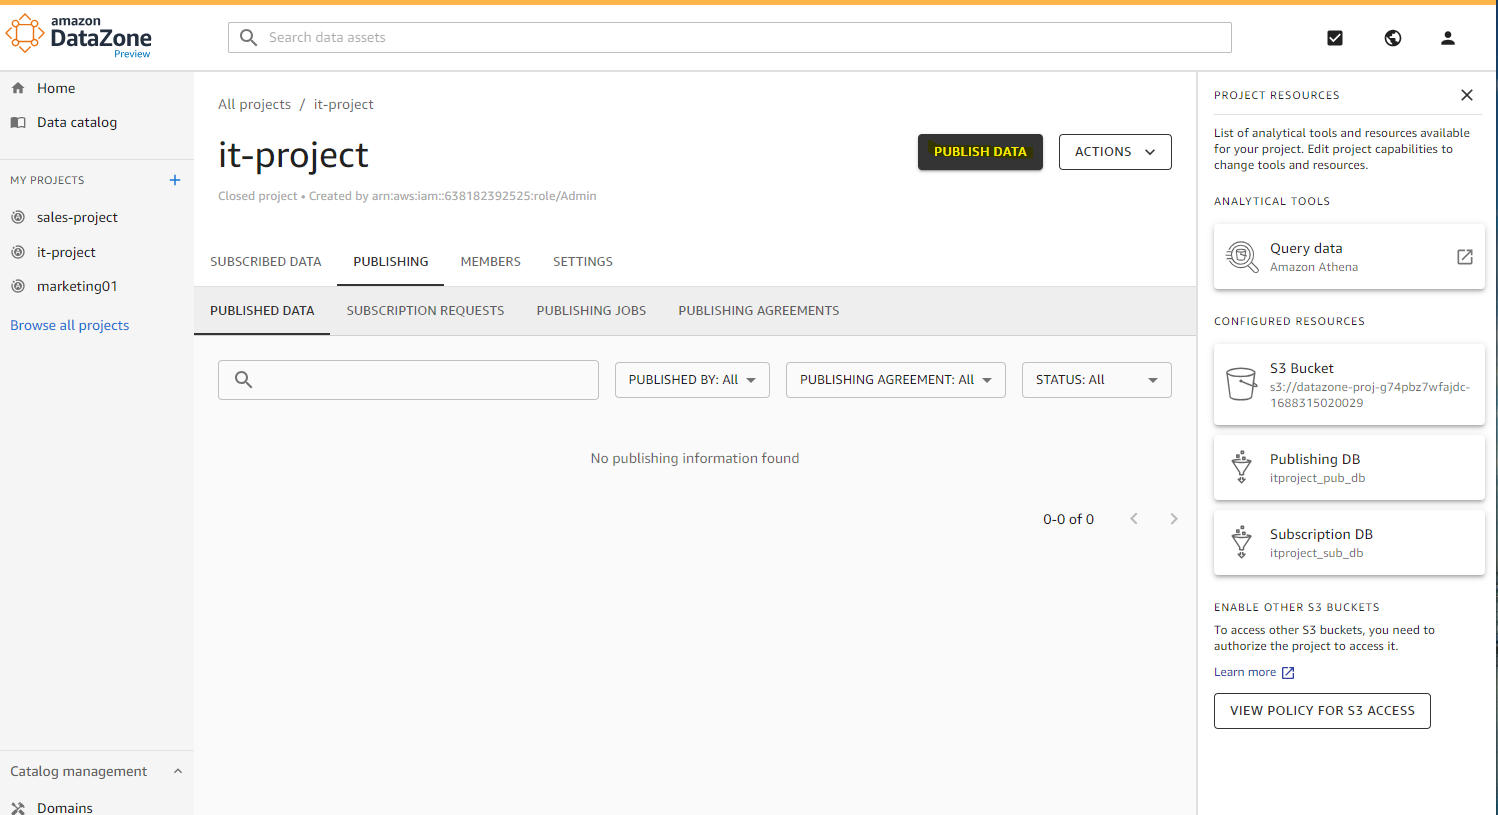The height and width of the screenshot is (815, 1498).
Task: Focus the Search data assets field
Action: pos(730,38)
